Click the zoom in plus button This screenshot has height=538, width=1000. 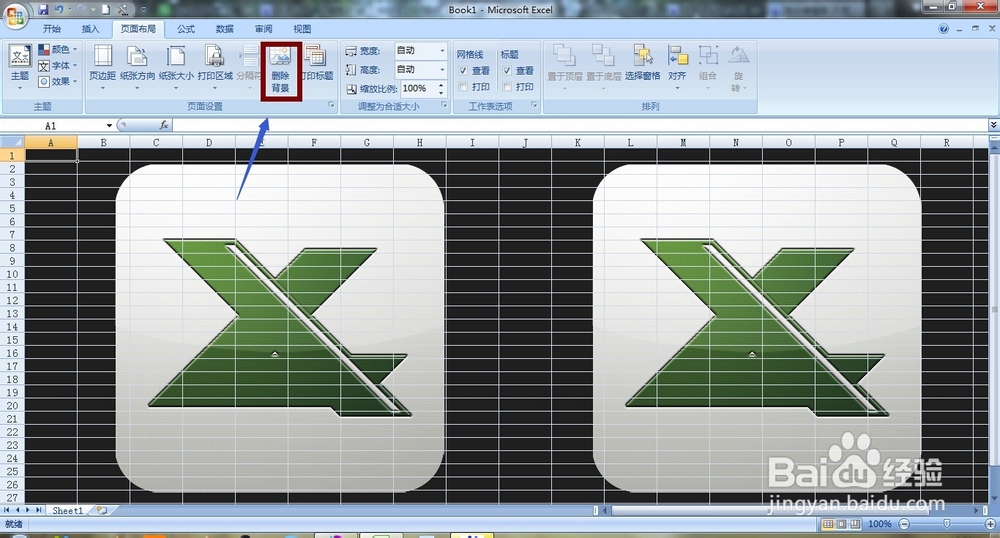click(x=990, y=524)
